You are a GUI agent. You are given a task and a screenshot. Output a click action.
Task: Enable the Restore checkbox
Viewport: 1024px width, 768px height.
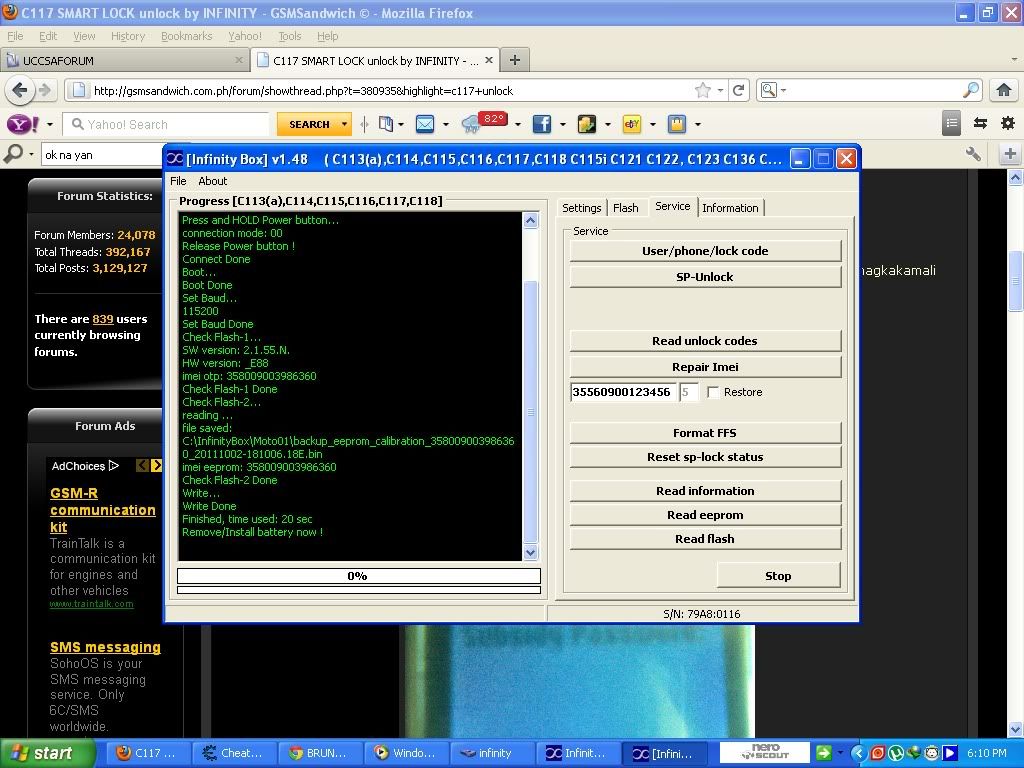713,392
